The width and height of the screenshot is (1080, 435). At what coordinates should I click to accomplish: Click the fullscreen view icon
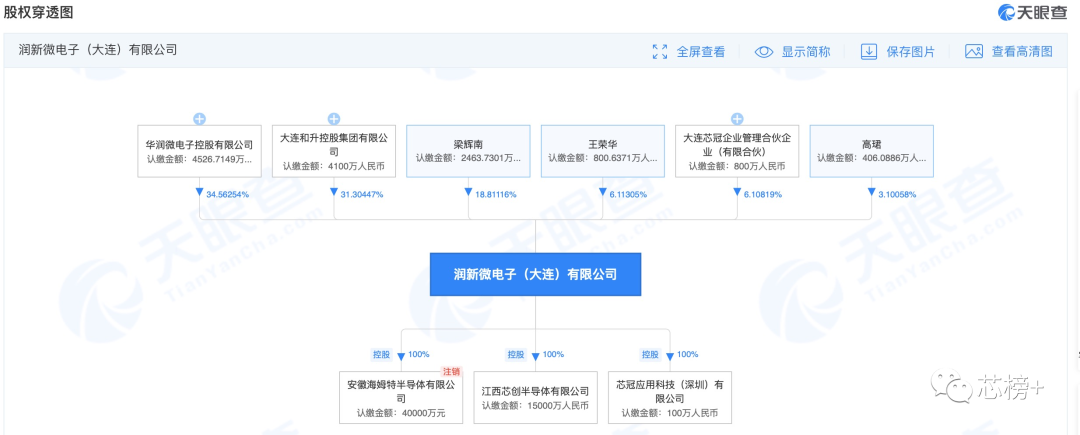pos(660,51)
